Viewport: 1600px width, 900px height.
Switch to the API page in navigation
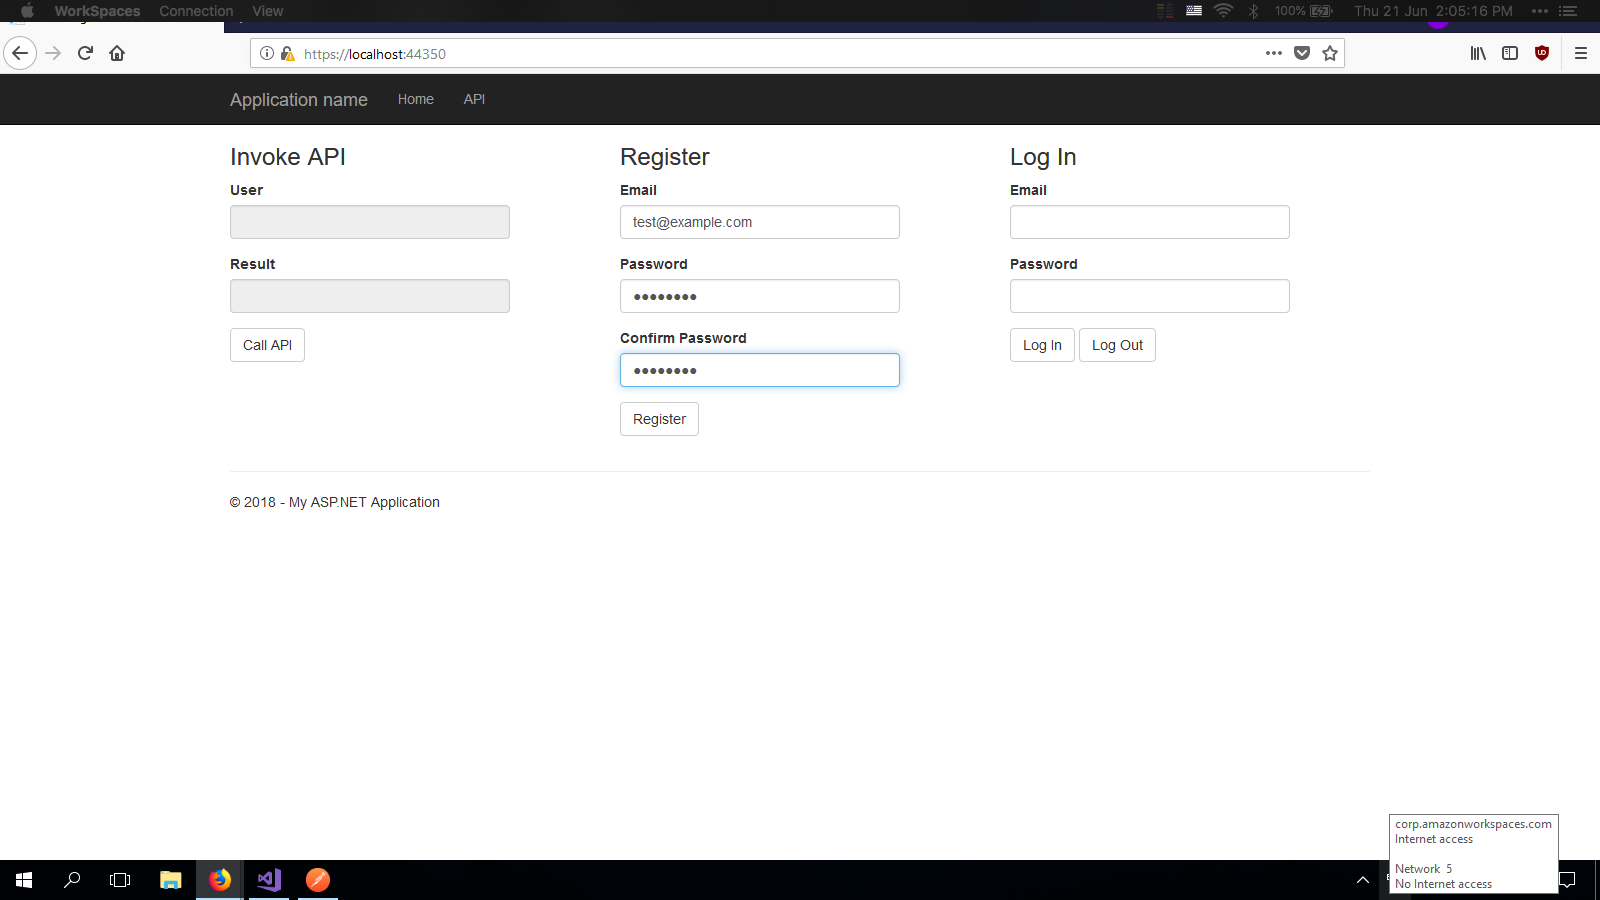474,99
